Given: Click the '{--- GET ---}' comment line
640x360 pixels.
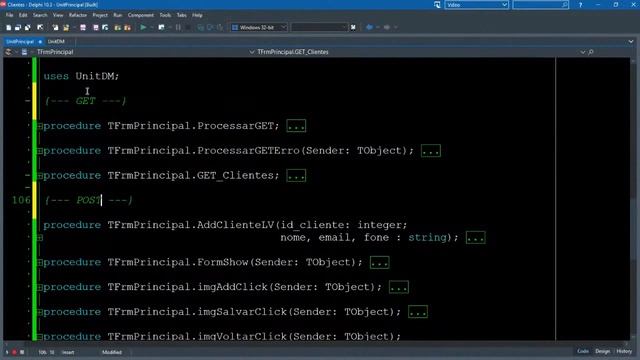Looking at the screenshot, I should point(85,101).
